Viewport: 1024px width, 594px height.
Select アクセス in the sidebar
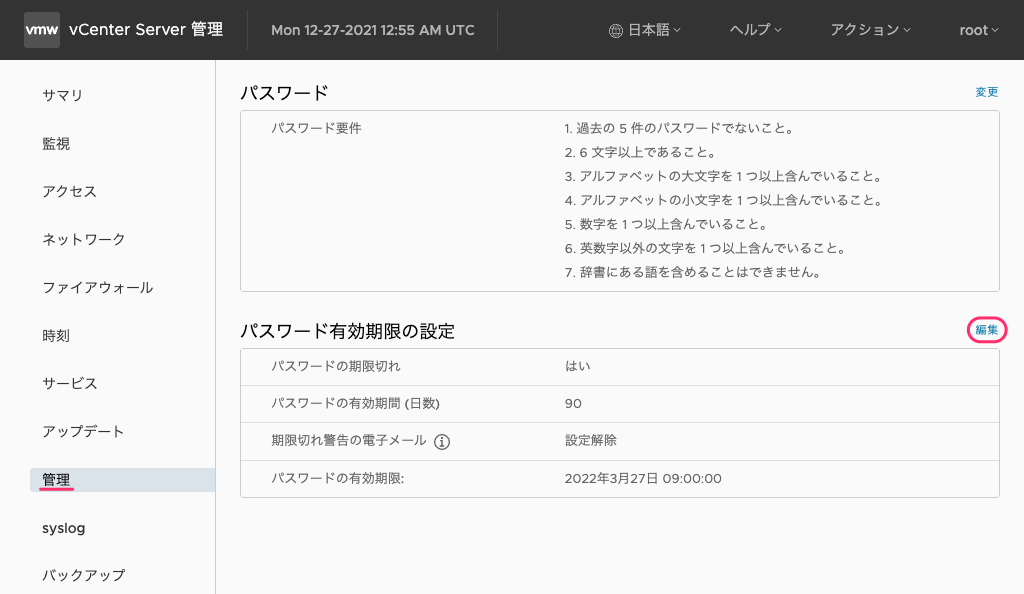click(x=69, y=191)
